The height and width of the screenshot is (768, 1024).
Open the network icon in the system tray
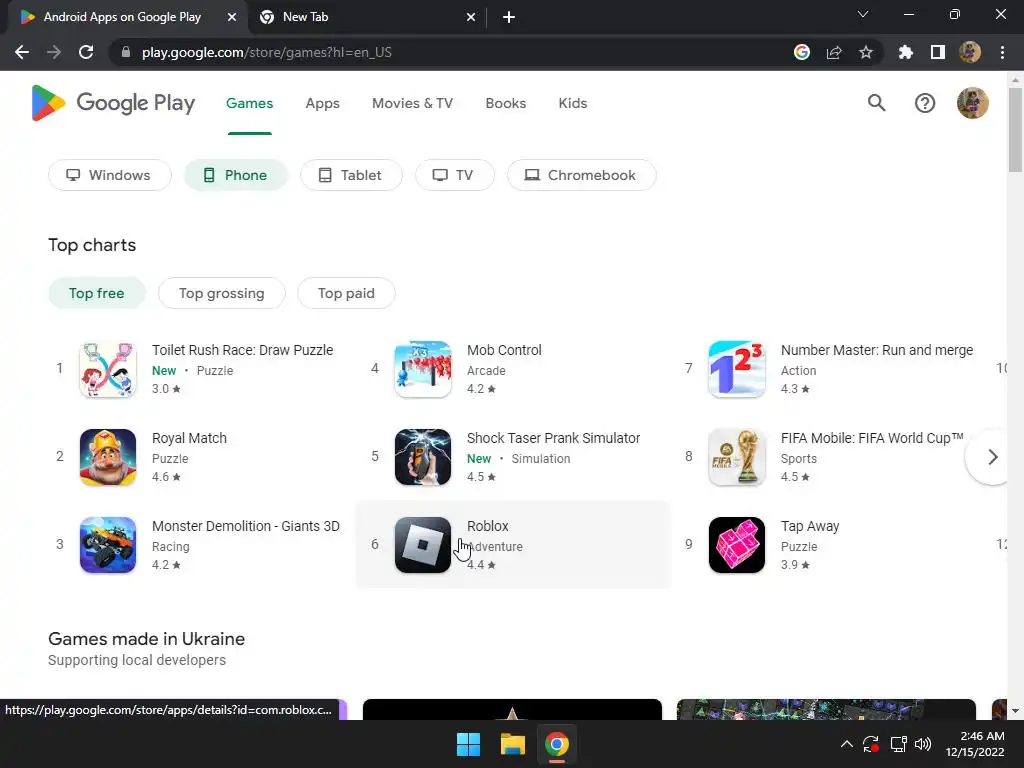pyautogui.click(x=899, y=744)
